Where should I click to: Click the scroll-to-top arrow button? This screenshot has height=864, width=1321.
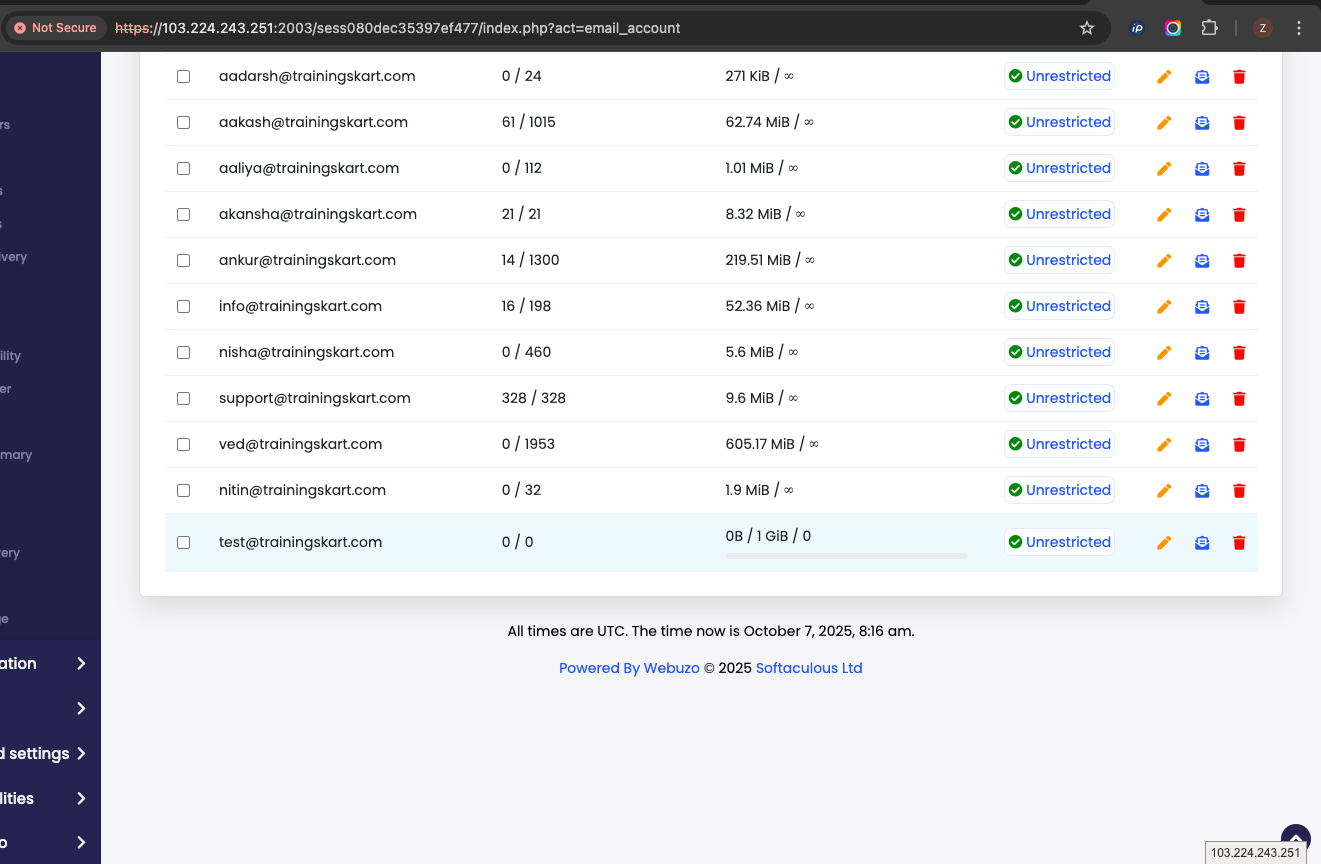(1295, 837)
